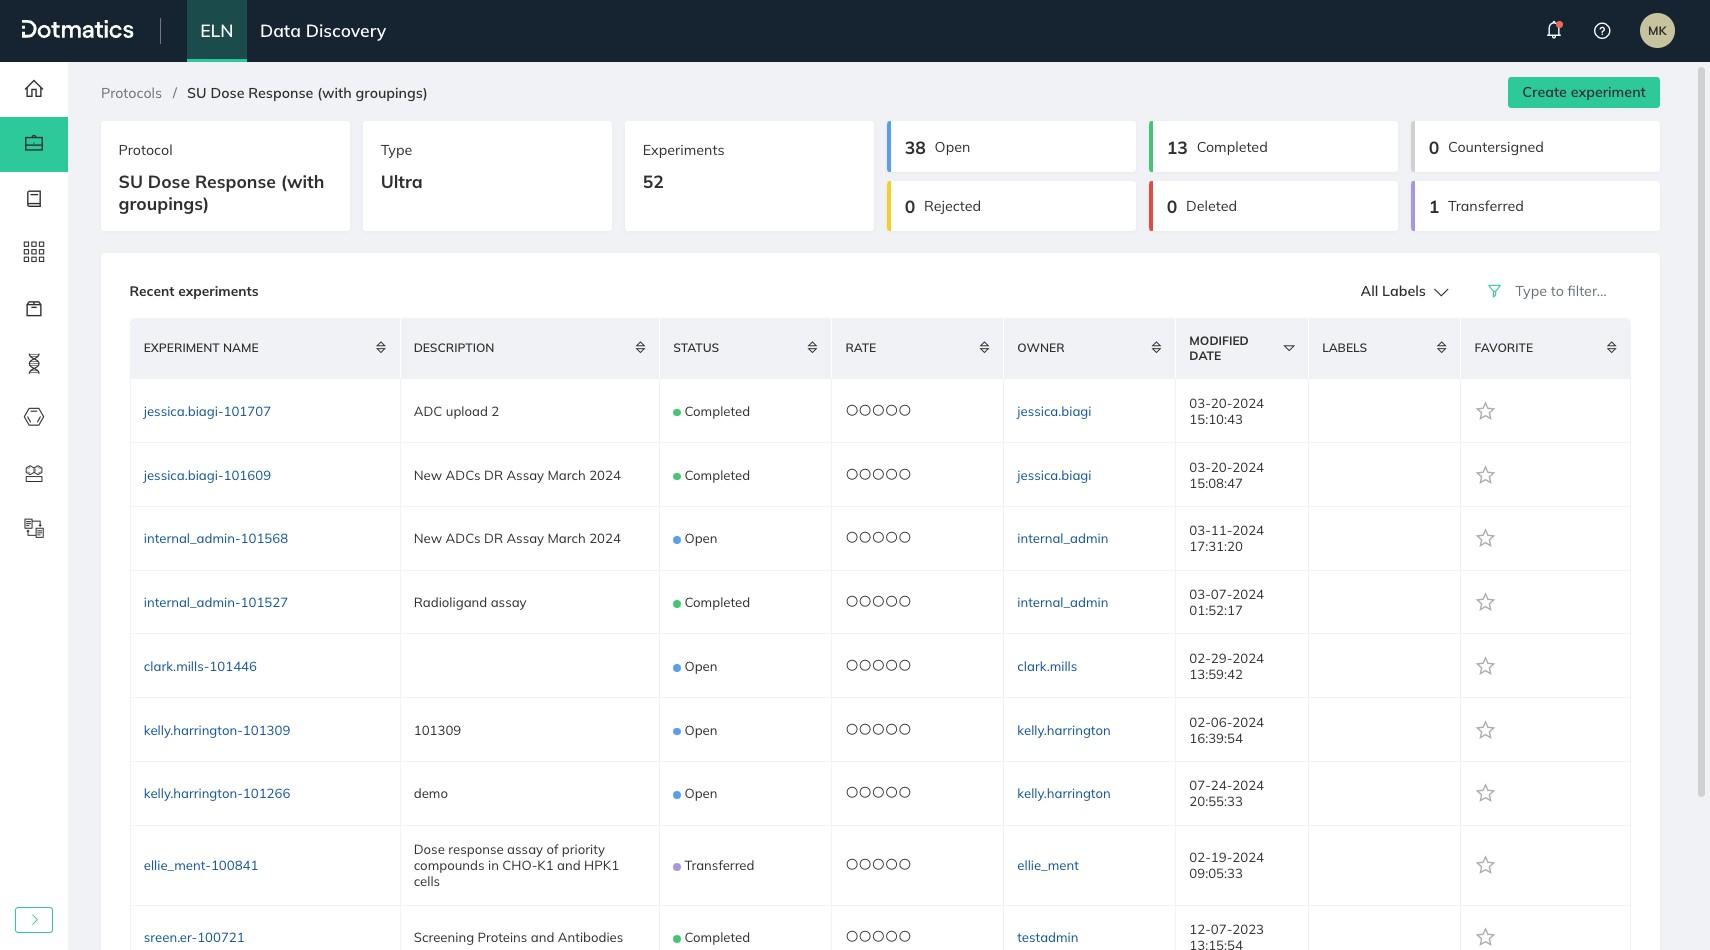The height and width of the screenshot is (950, 1710).
Task: Click the 0 Rejected status card
Action: point(1011,206)
